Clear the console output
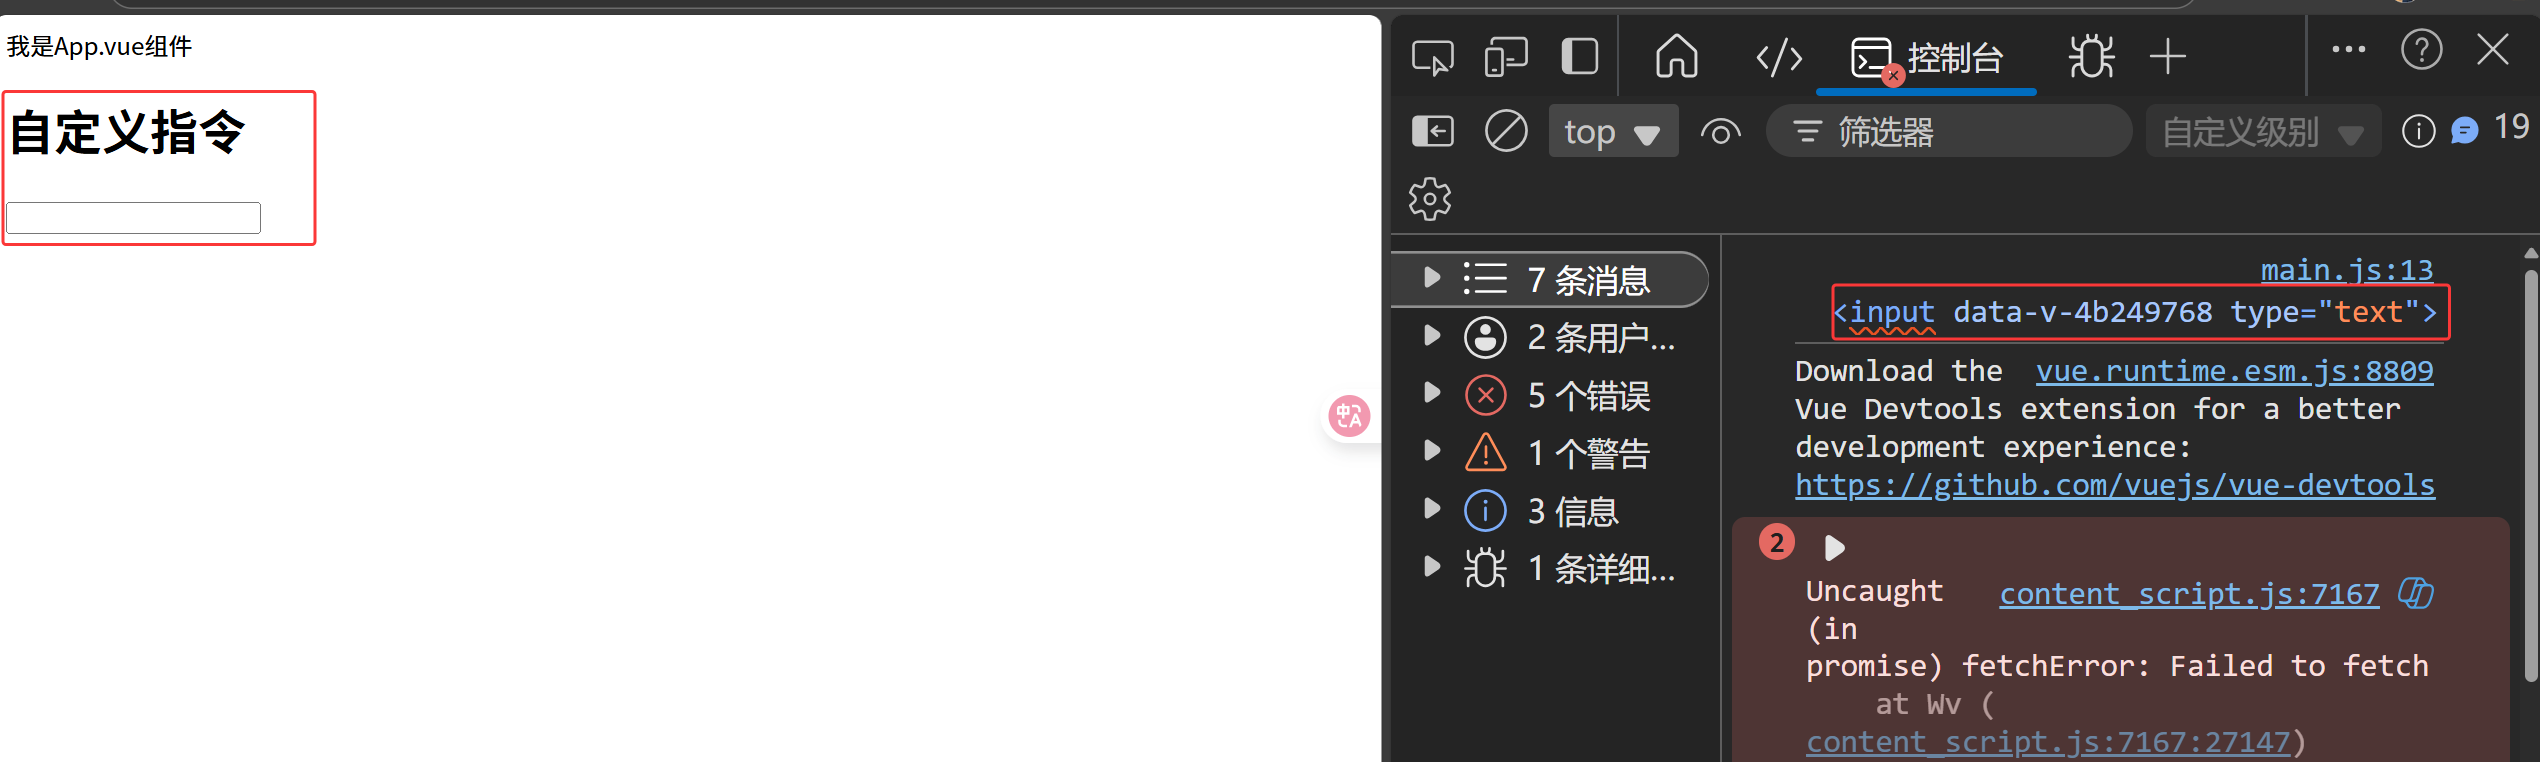2540x762 pixels. [x=1506, y=131]
